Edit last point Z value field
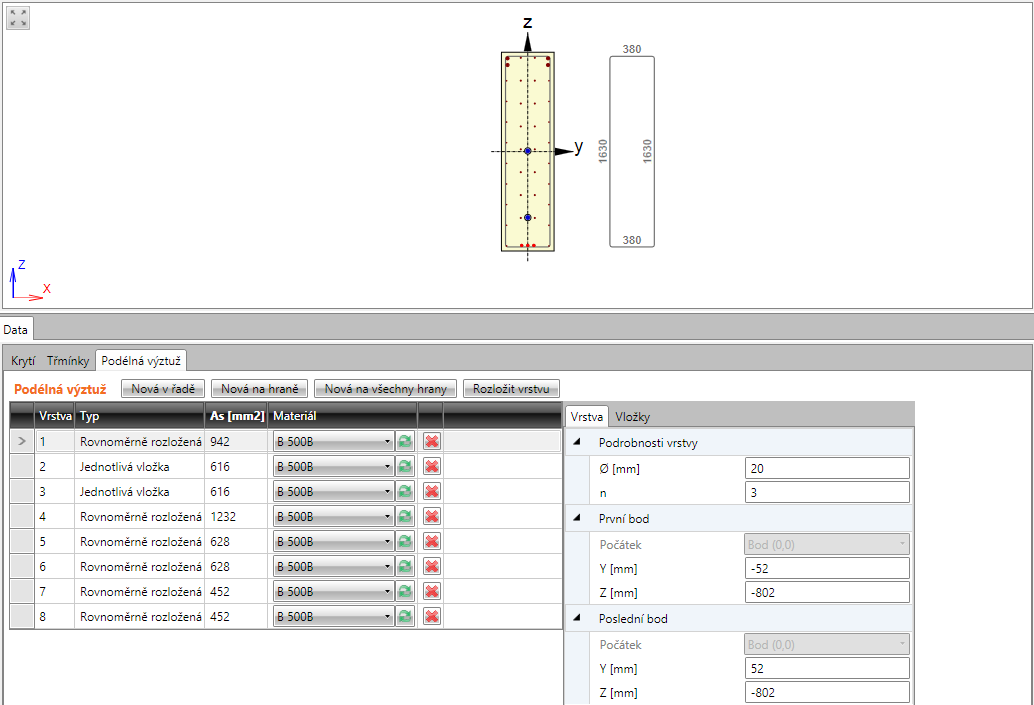 (827, 692)
